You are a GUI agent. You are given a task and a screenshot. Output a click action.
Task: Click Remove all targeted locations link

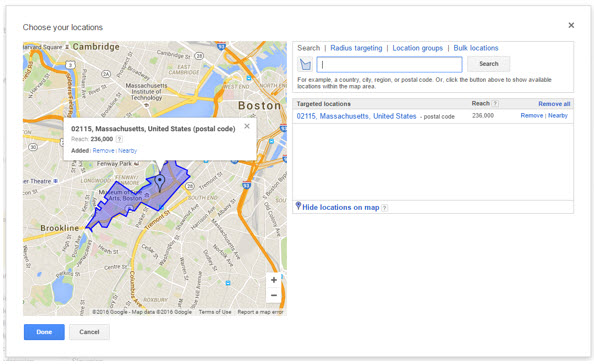tap(554, 104)
